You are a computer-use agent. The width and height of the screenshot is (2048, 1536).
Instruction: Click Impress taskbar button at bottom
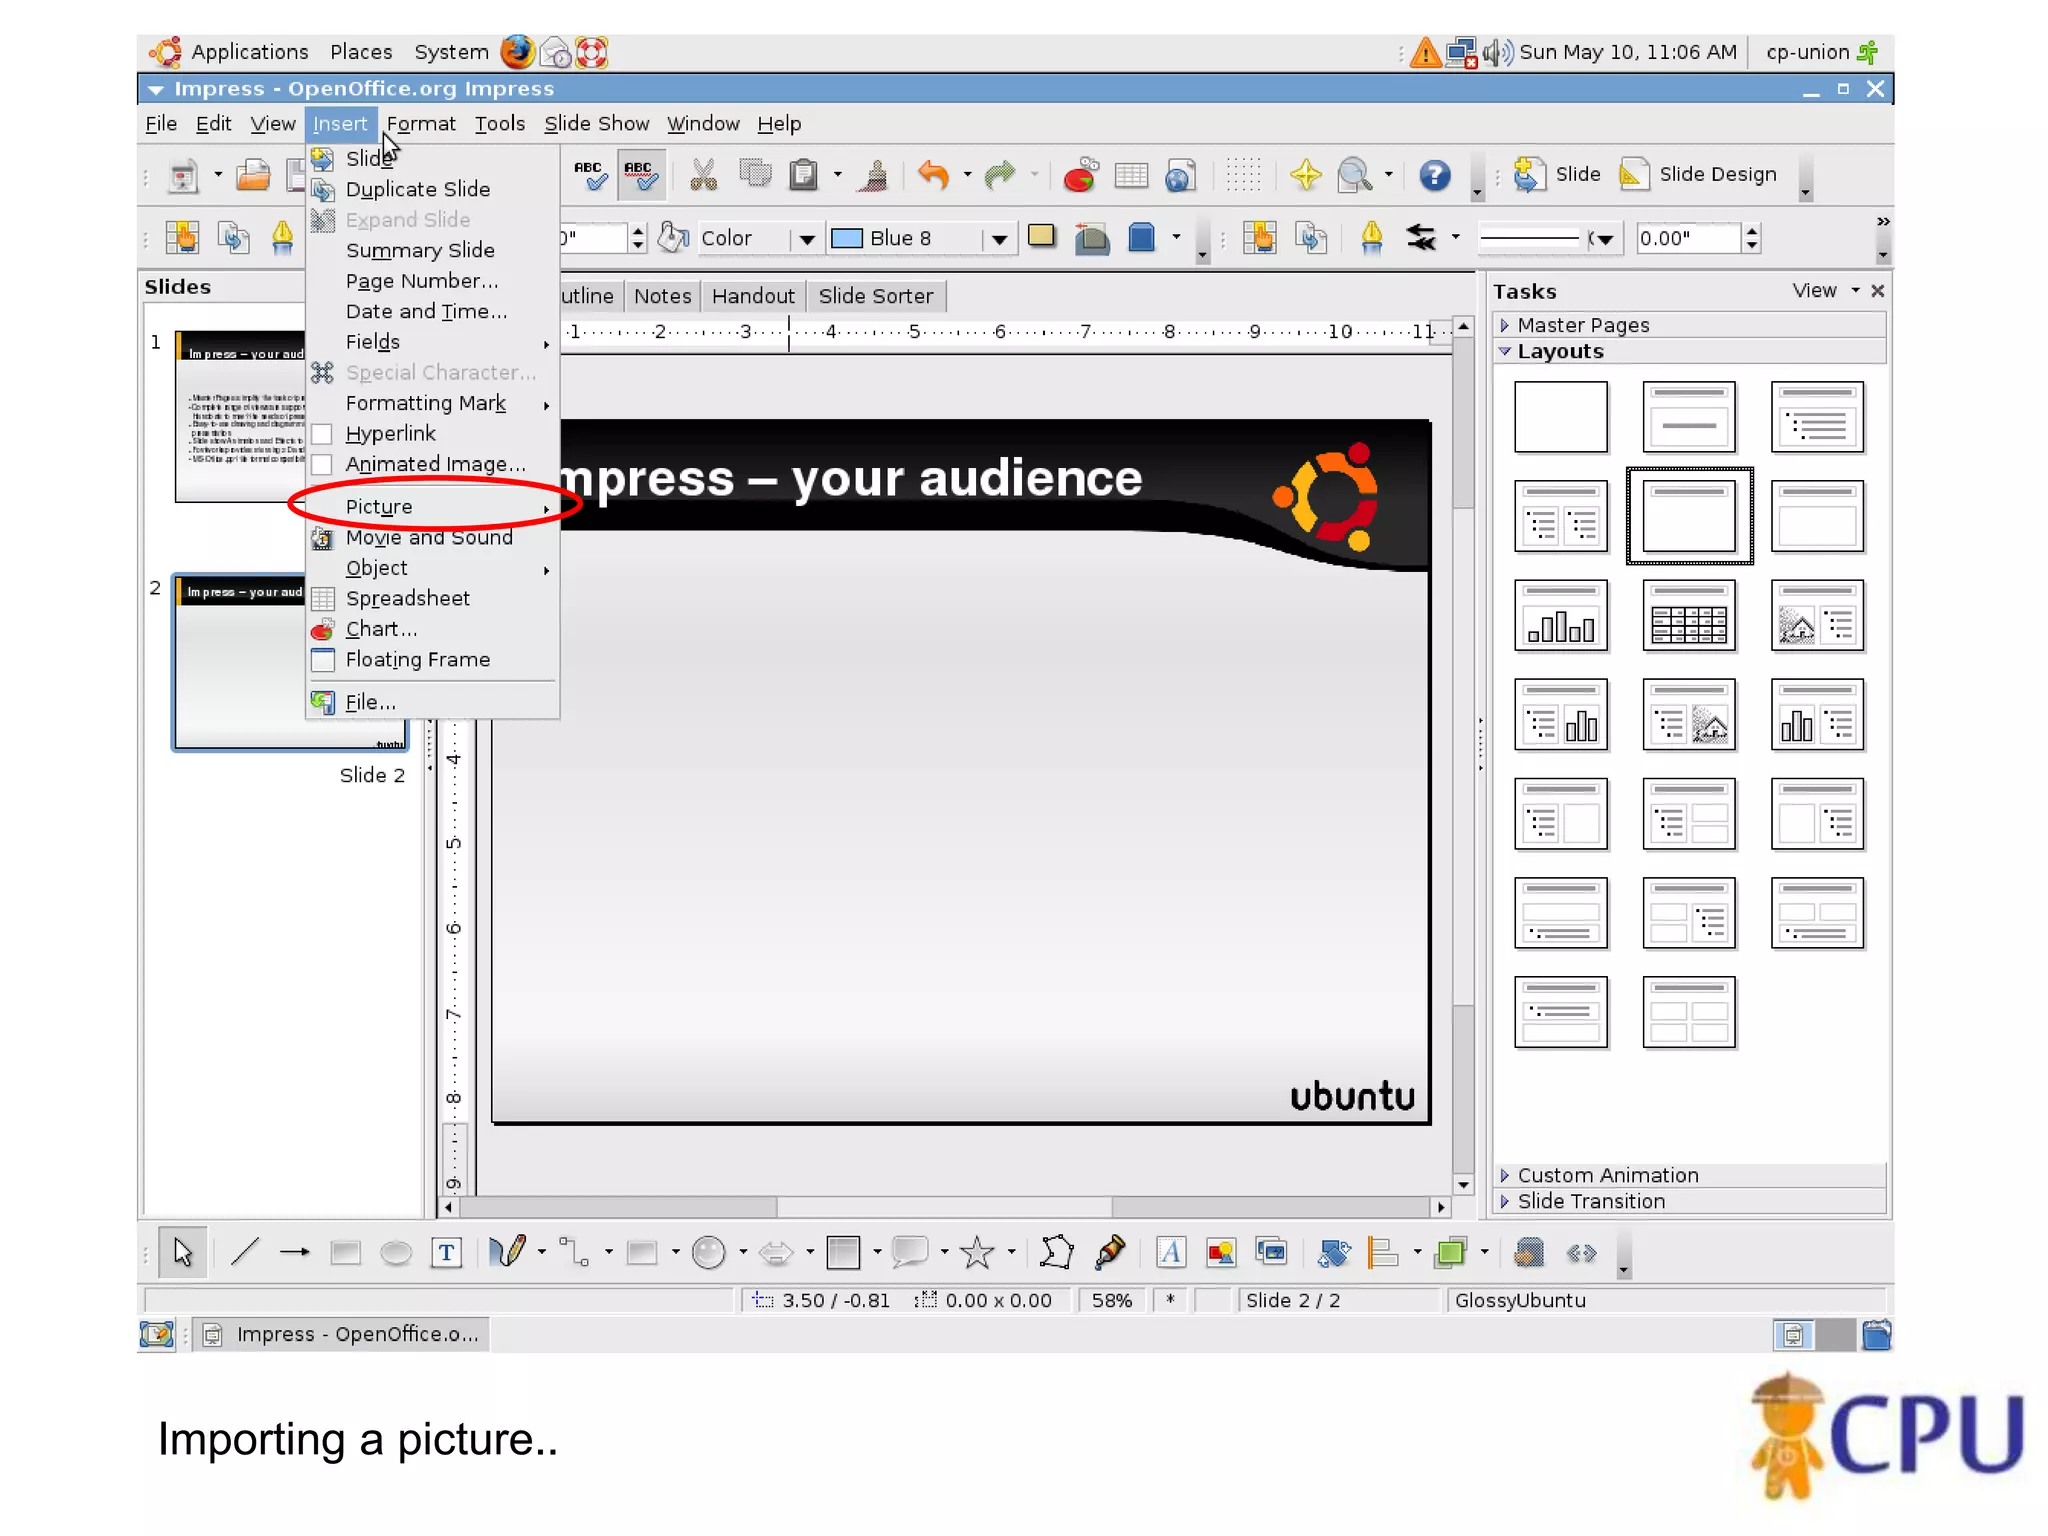tap(342, 1335)
